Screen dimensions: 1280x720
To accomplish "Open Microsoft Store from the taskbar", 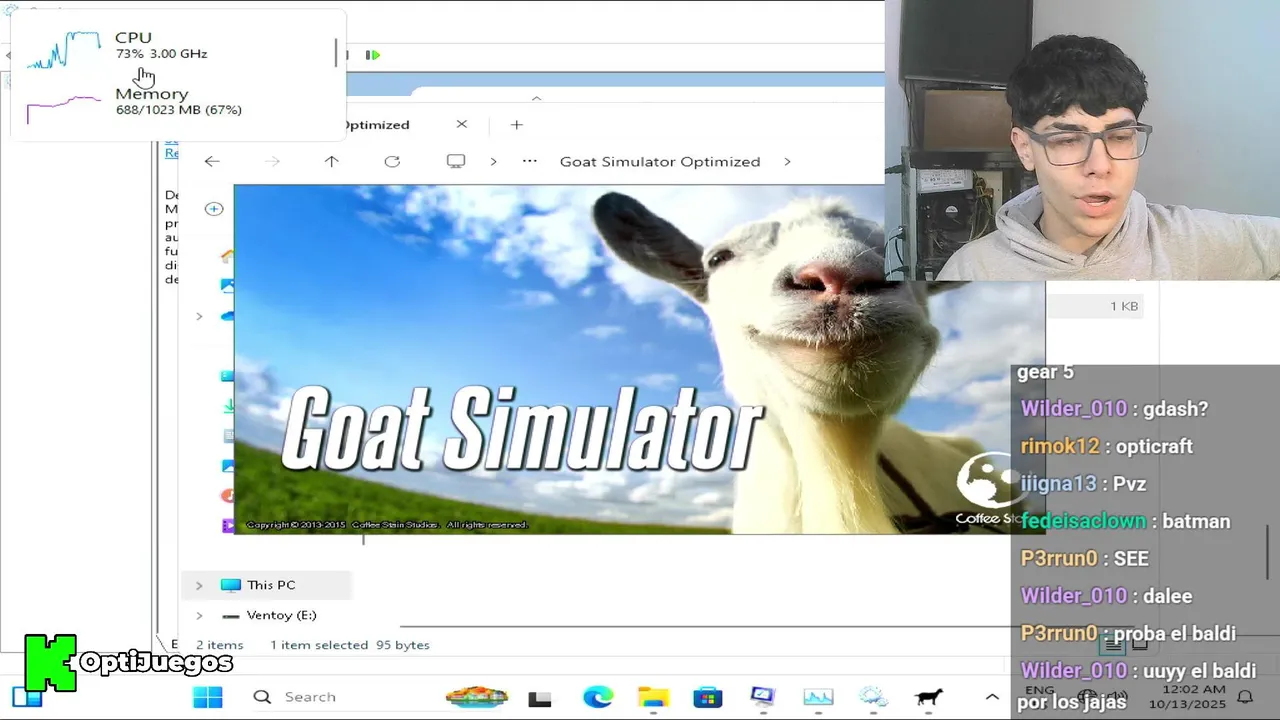I will click(708, 697).
